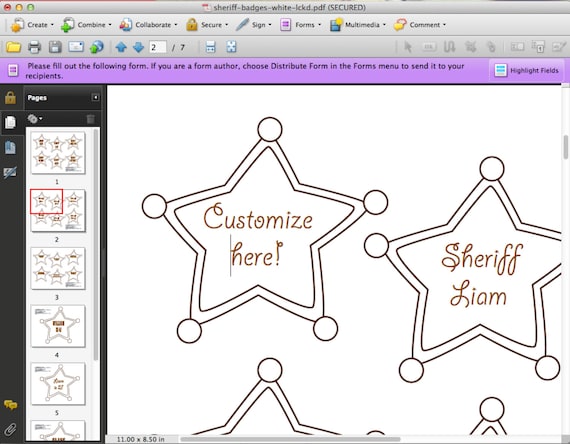The image size is (570, 444).
Task: Go to previous page with up arrow
Action: [121, 47]
